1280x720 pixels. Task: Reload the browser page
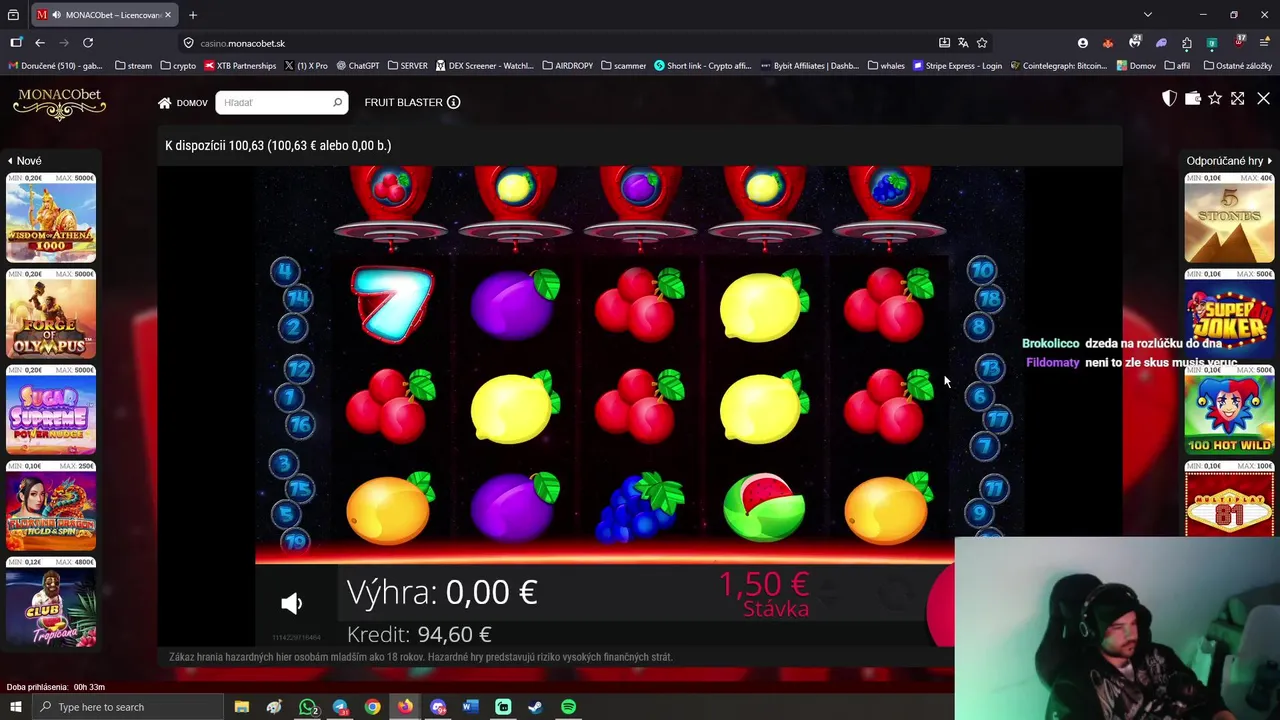(88, 43)
